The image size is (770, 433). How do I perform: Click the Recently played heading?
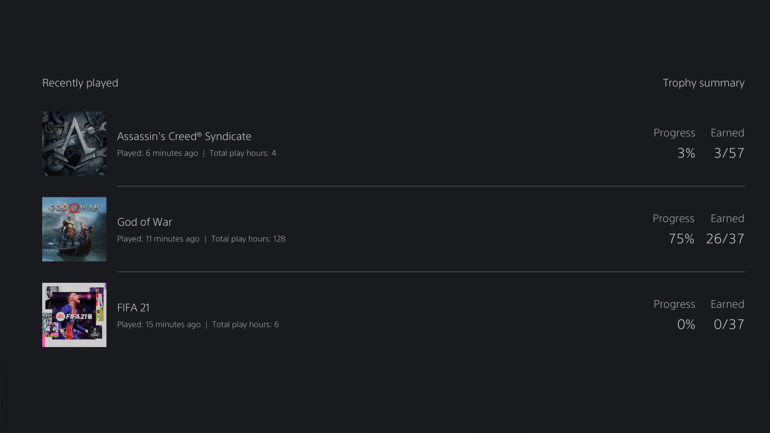click(x=80, y=83)
